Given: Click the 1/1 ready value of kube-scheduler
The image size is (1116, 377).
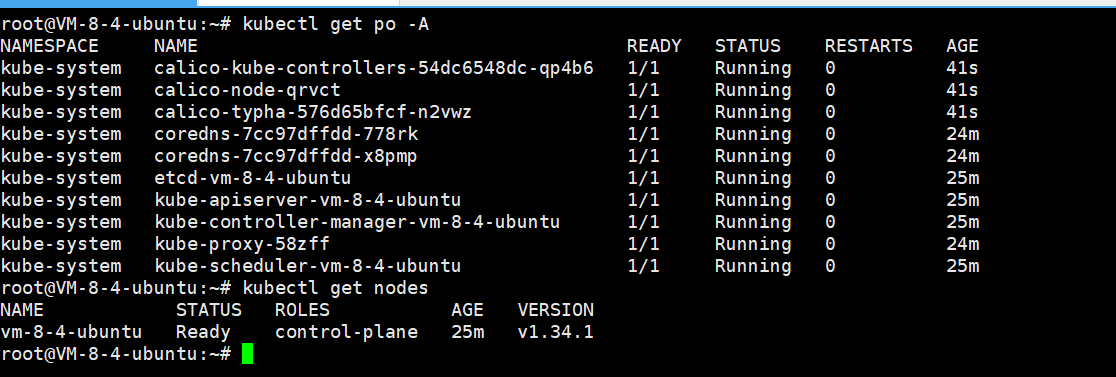Looking at the screenshot, I should (x=643, y=267).
